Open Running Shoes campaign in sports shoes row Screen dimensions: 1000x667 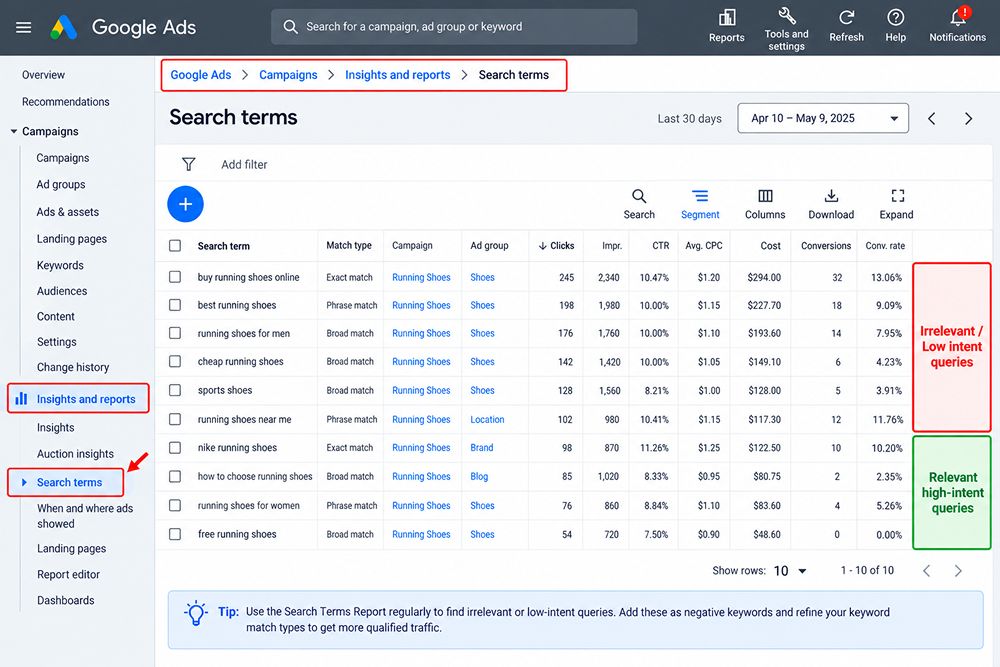pyautogui.click(x=421, y=390)
